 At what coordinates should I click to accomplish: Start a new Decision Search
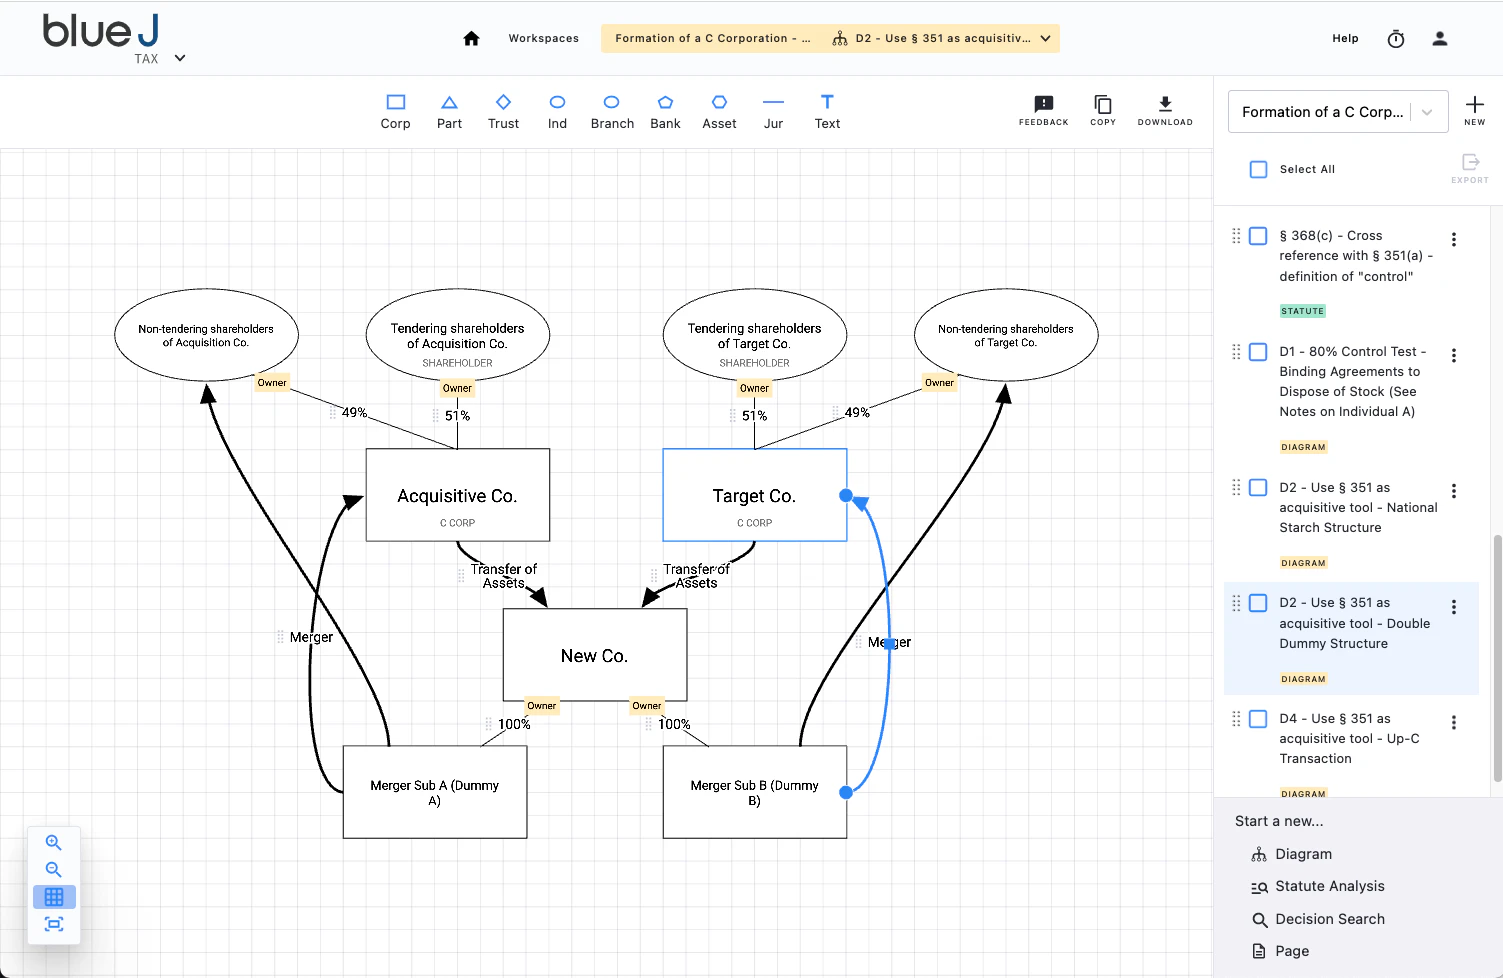(x=1329, y=919)
